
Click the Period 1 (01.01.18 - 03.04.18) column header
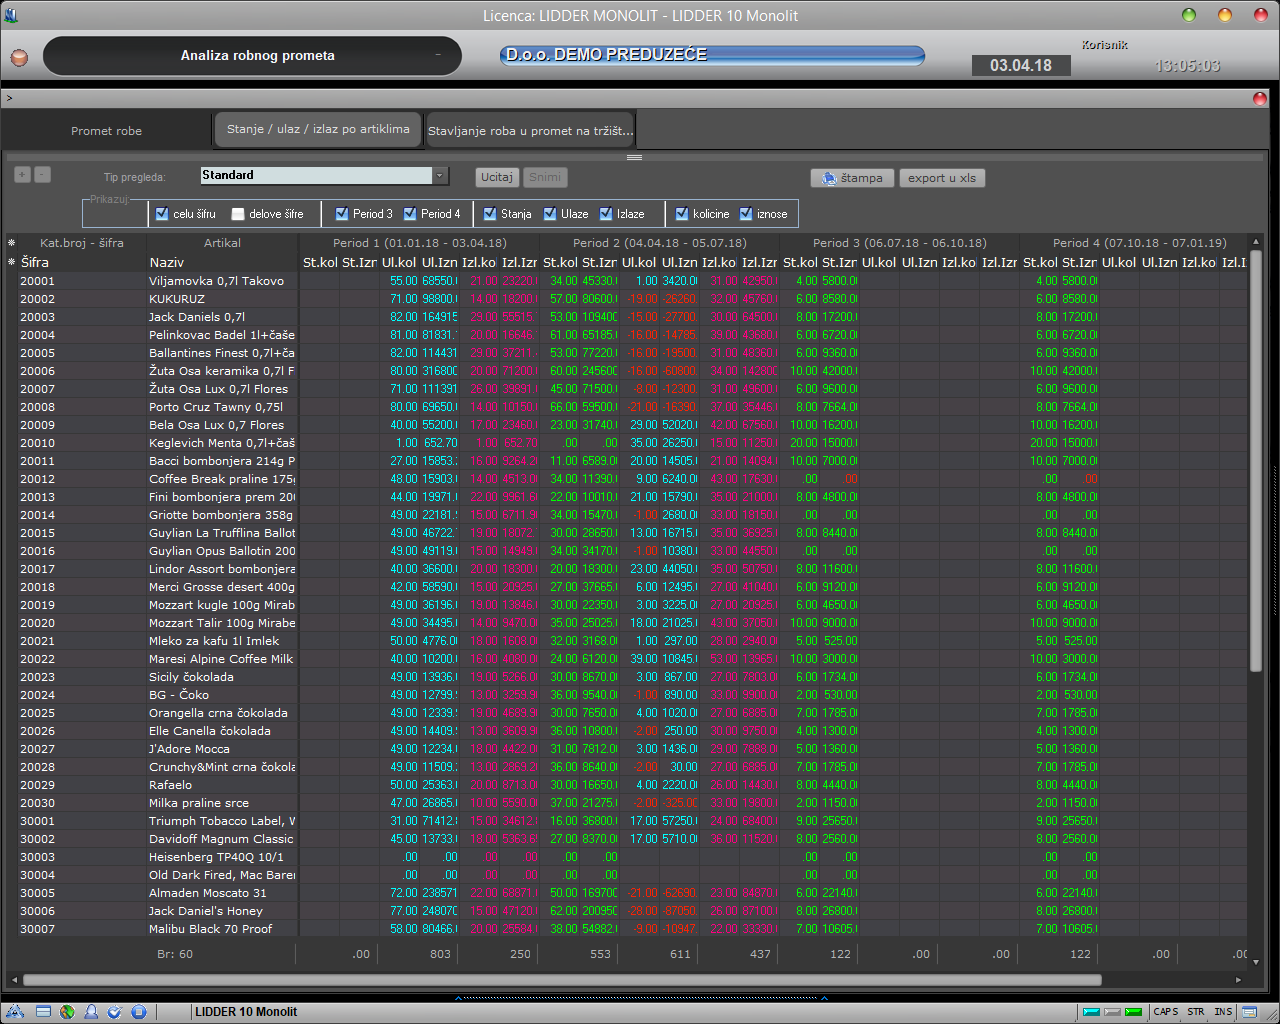click(419, 243)
